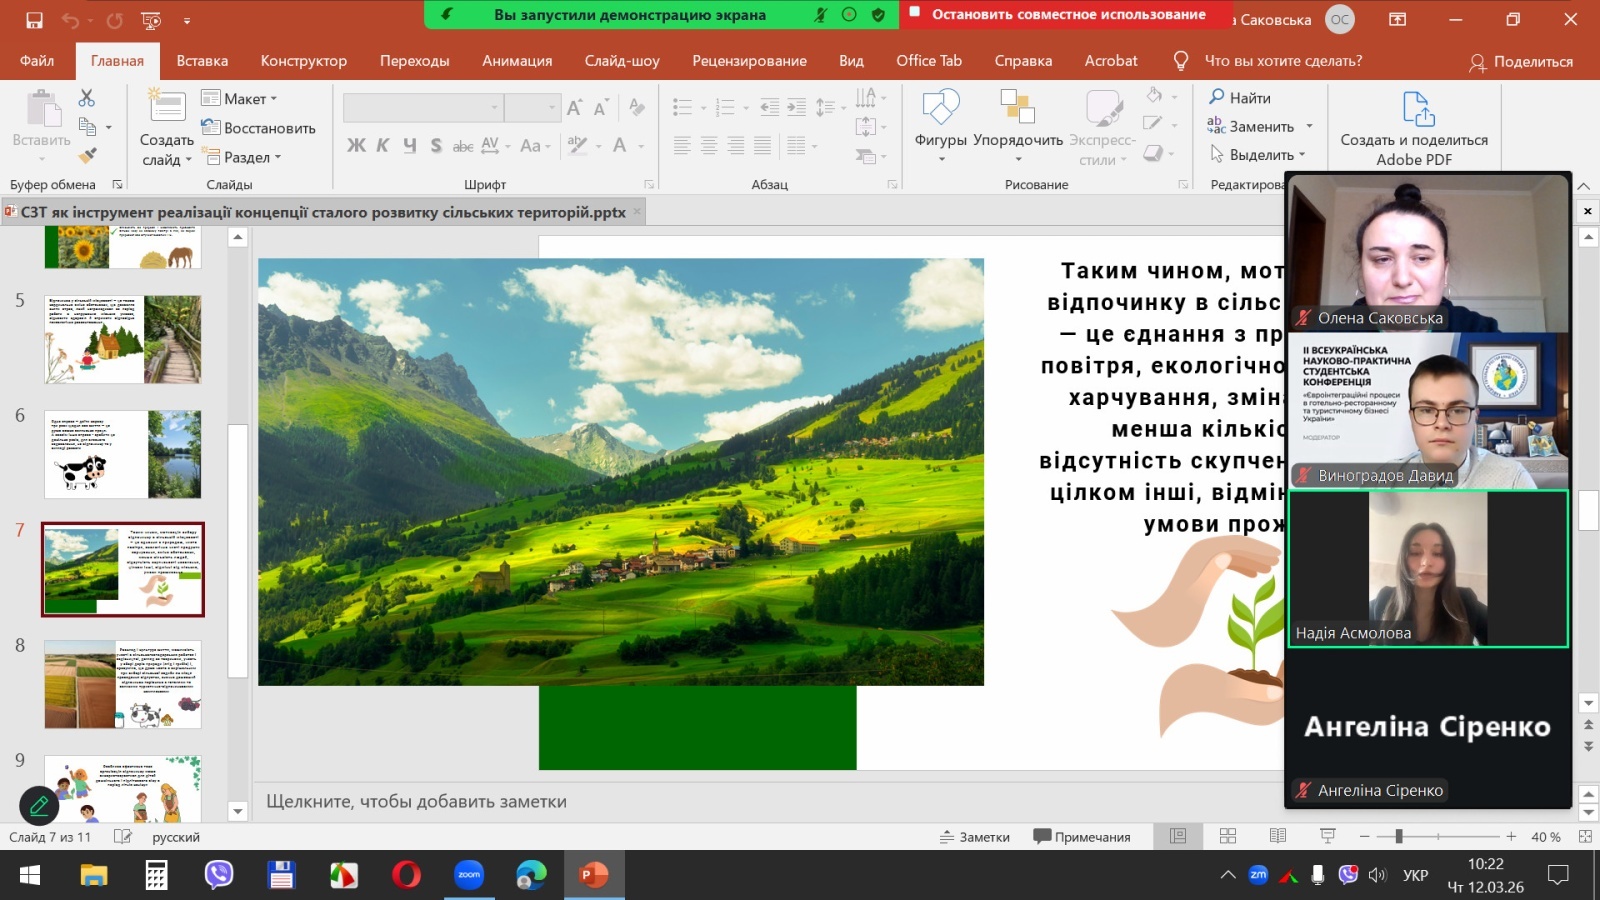
Task: Open the Shapes (Фигуры) gallery
Action: 940,118
